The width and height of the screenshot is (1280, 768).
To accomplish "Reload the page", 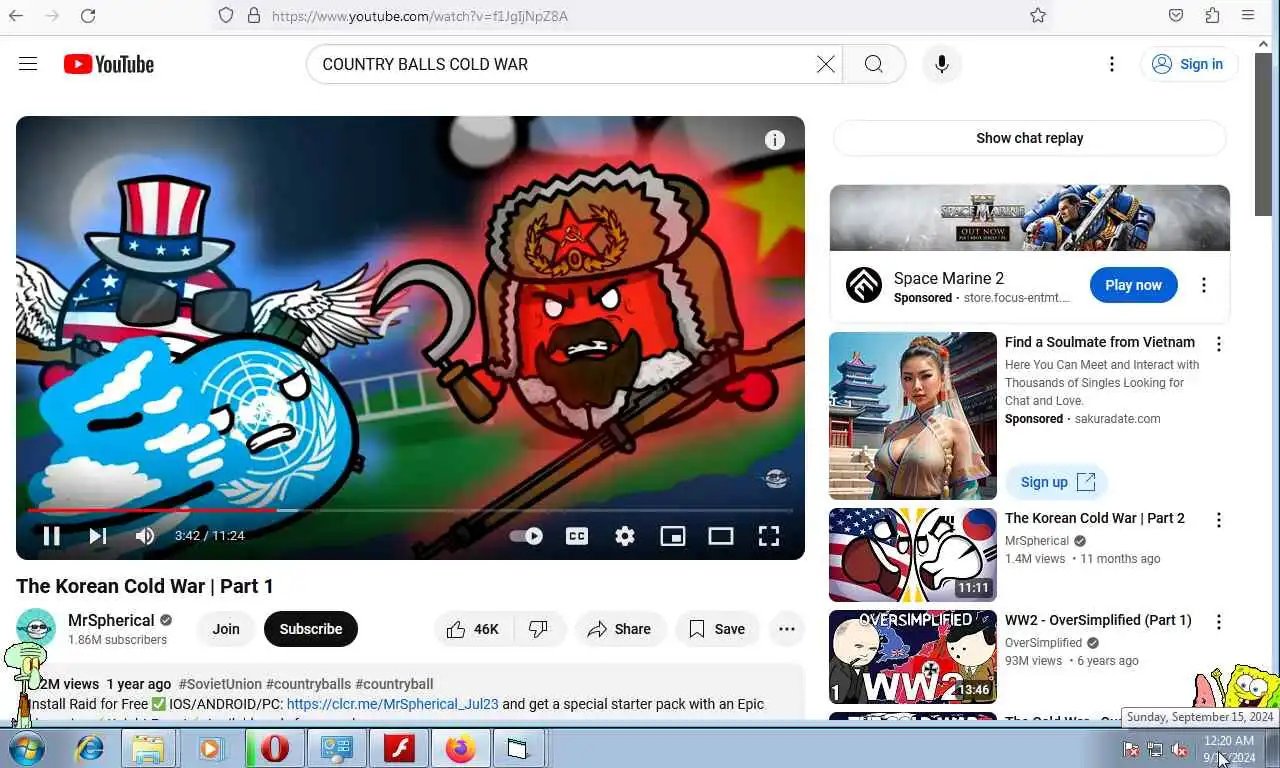I will click(x=88, y=15).
